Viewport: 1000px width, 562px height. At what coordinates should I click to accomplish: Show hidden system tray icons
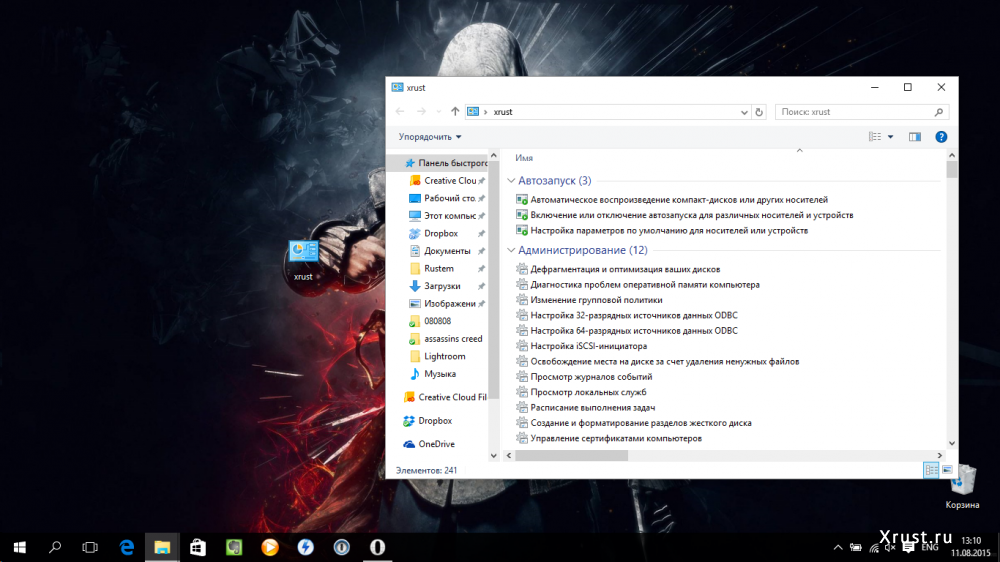838,547
